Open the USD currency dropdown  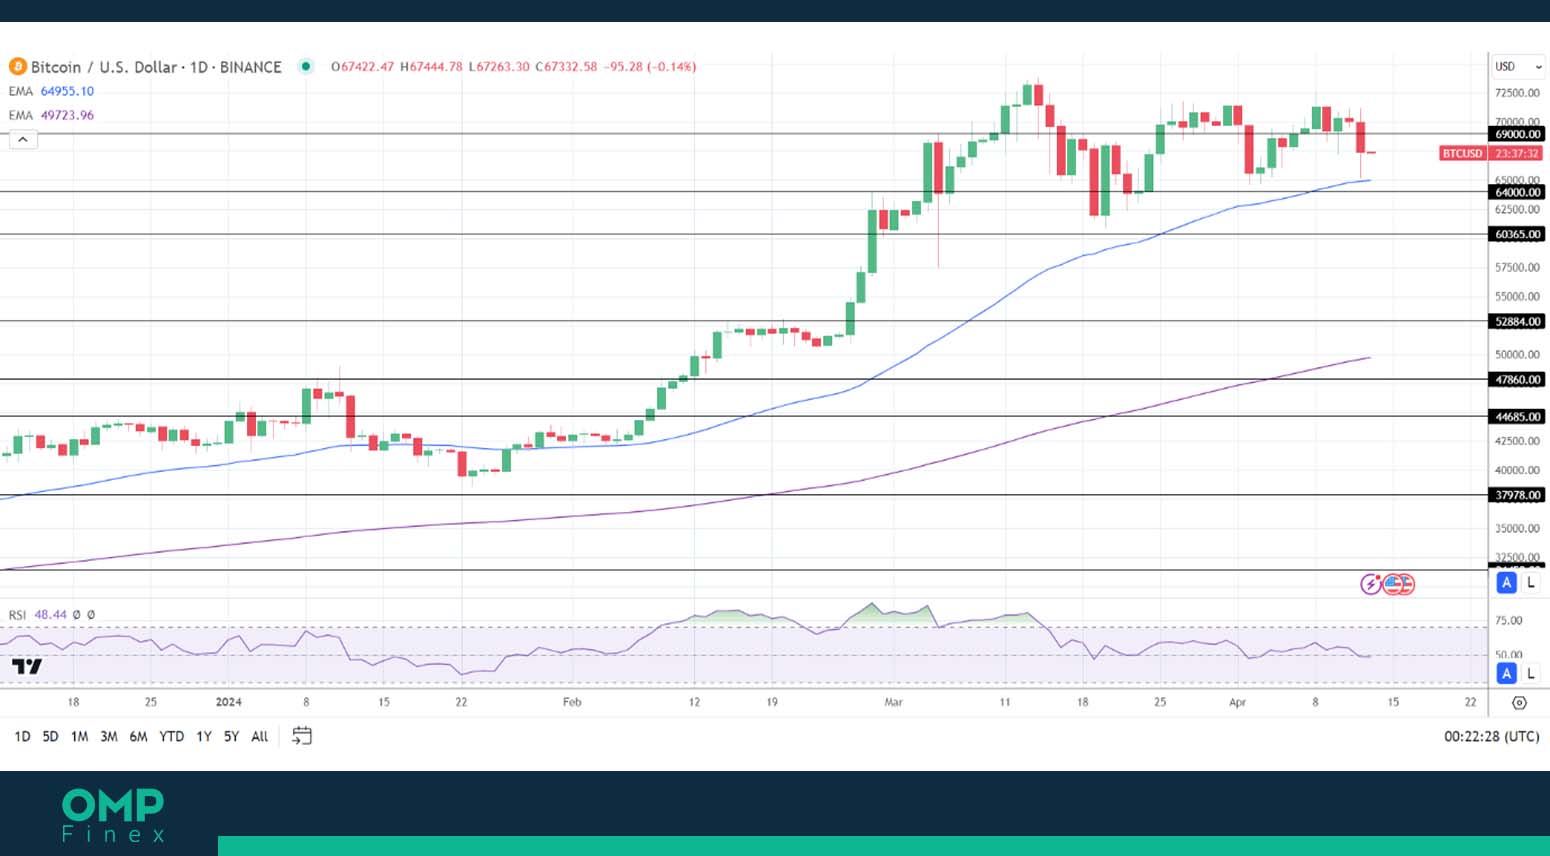[x=1518, y=67]
